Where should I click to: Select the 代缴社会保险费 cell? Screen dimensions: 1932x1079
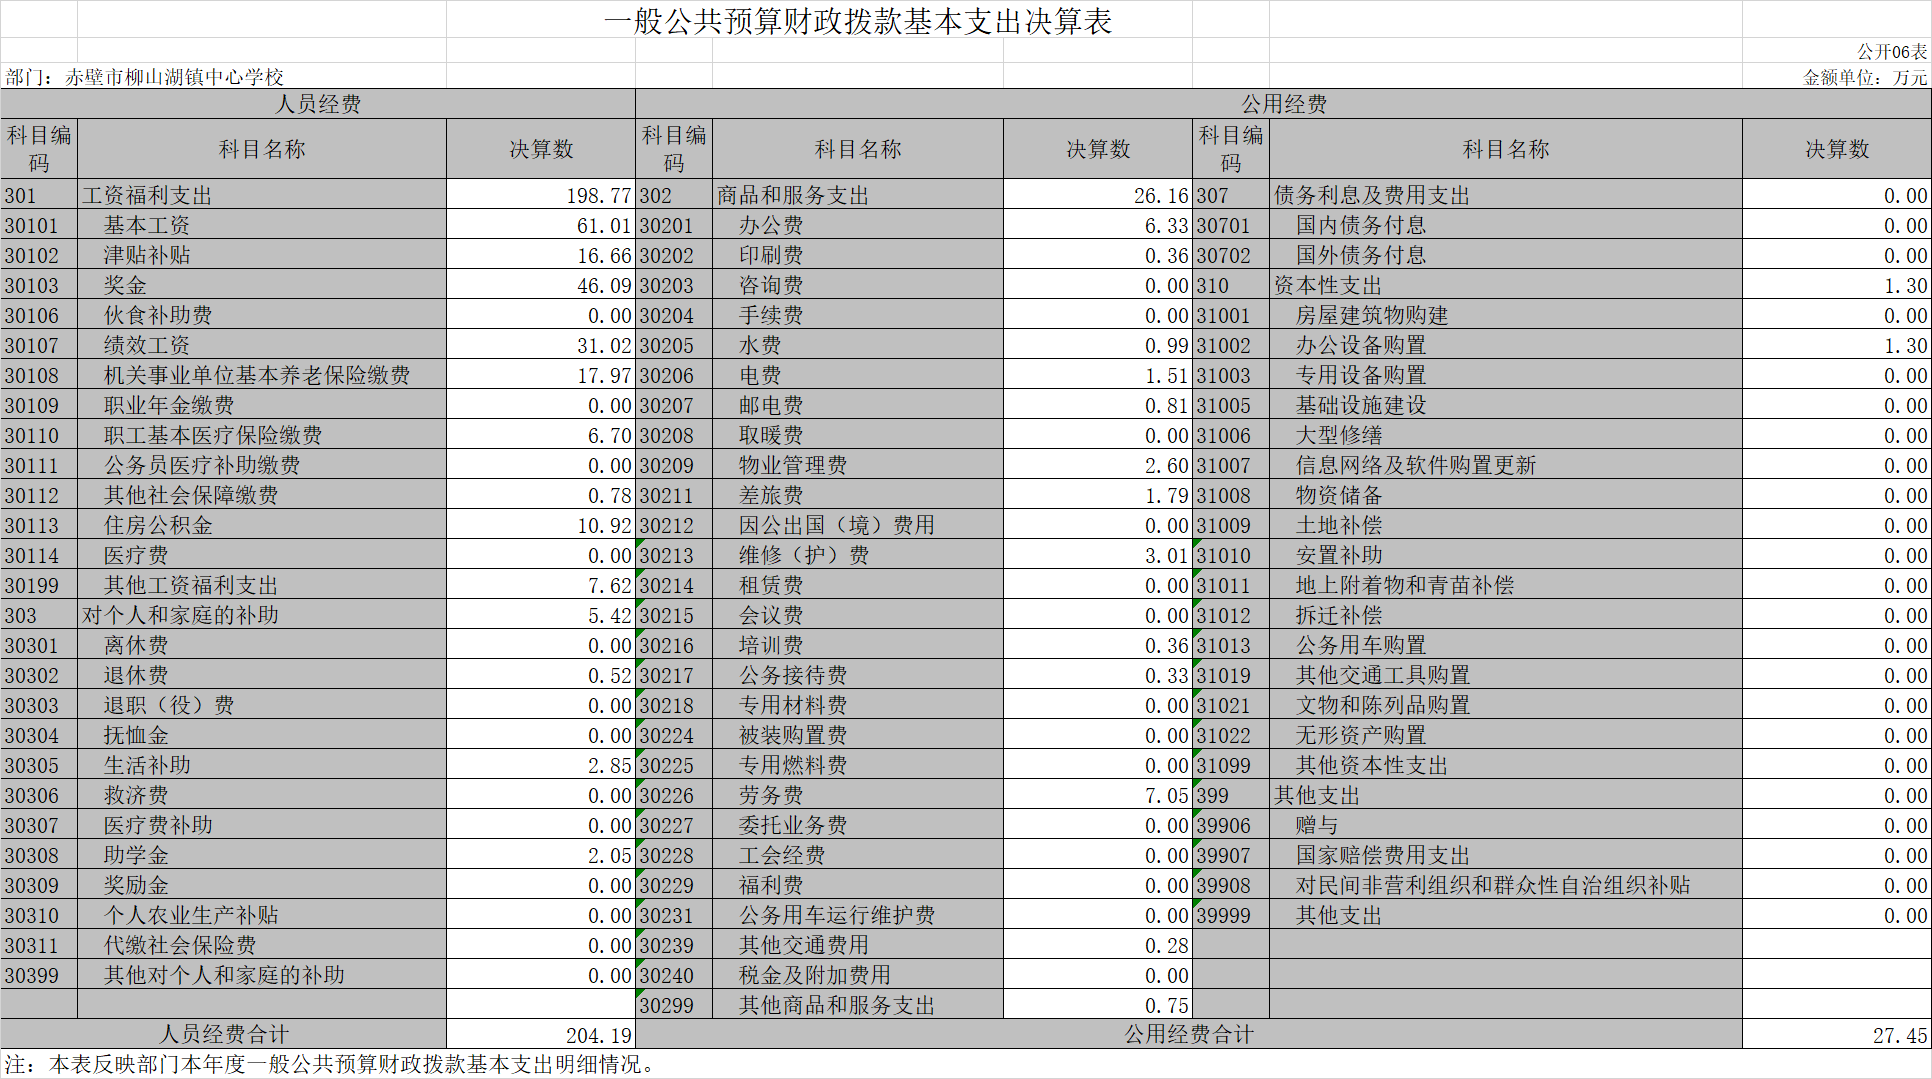point(262,945)
